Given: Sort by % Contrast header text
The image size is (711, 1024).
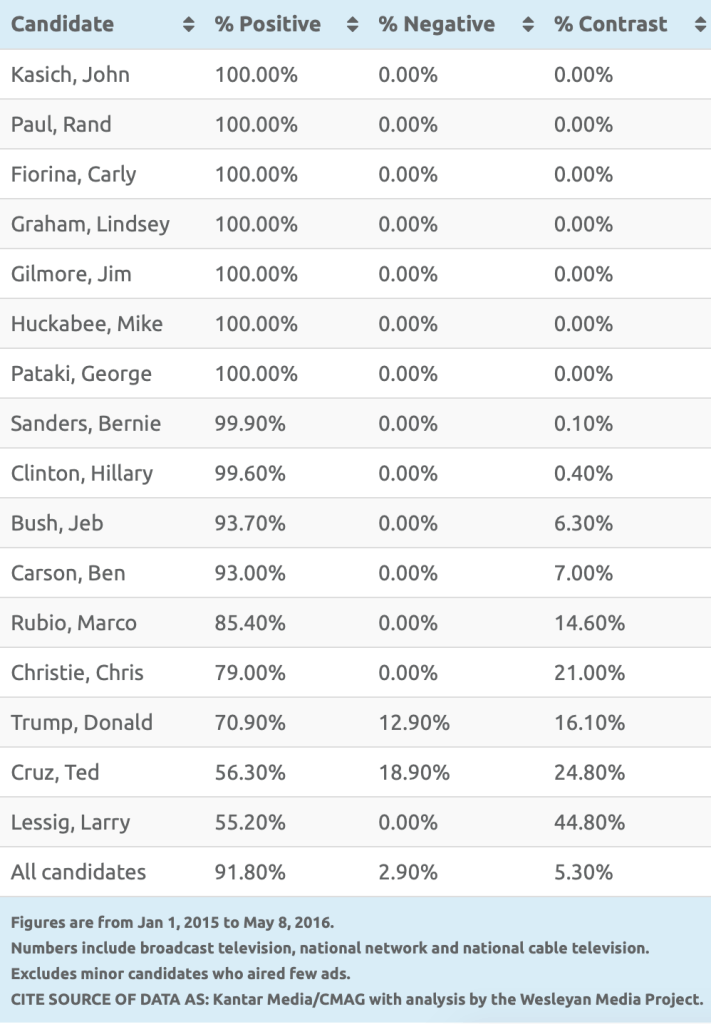Looking at the screenshot, I should click(611, 25).
